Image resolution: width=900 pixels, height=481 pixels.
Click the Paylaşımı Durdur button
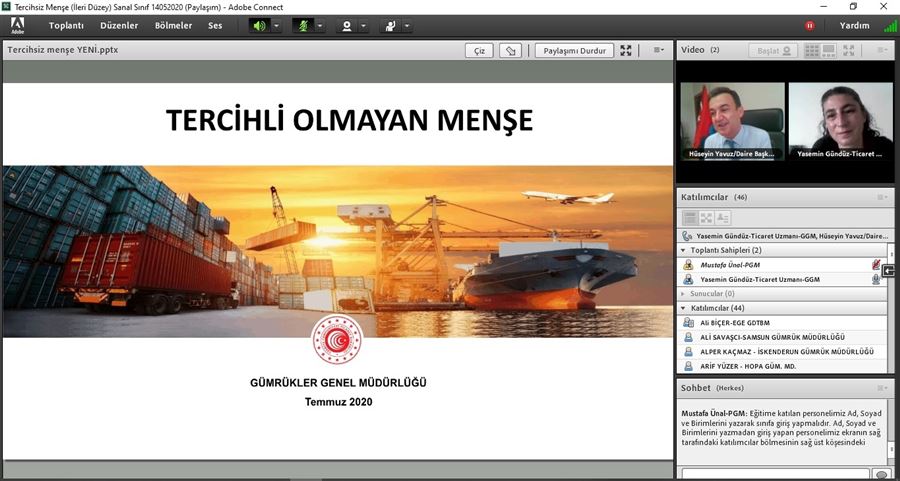pyautogui.click(x=573, y=50)
